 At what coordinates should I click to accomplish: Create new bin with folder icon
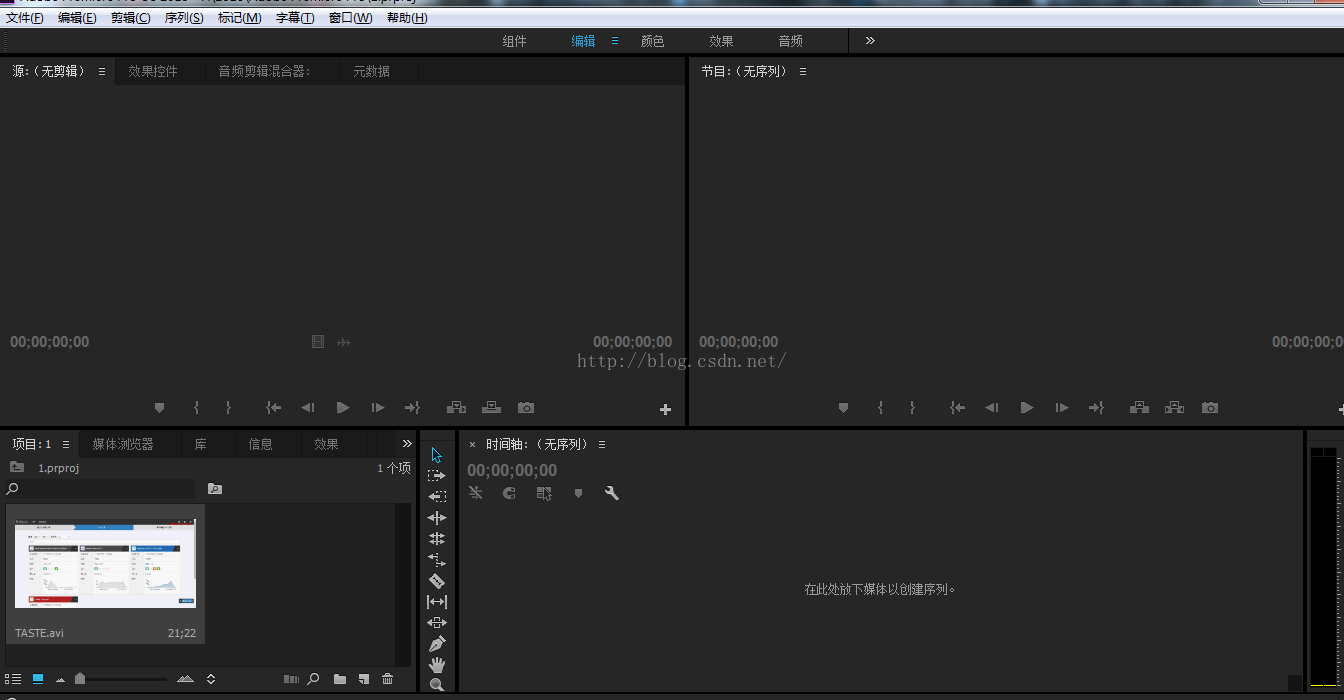coord(340,679)
